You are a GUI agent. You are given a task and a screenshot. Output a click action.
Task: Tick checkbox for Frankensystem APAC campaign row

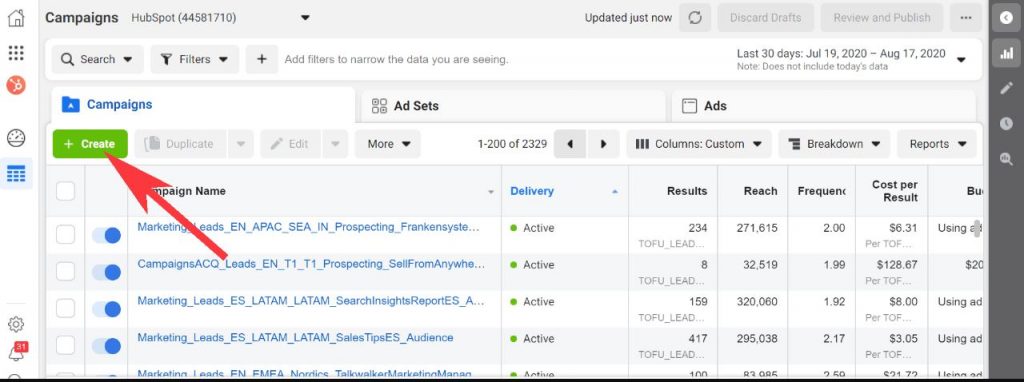coord(65,234)
